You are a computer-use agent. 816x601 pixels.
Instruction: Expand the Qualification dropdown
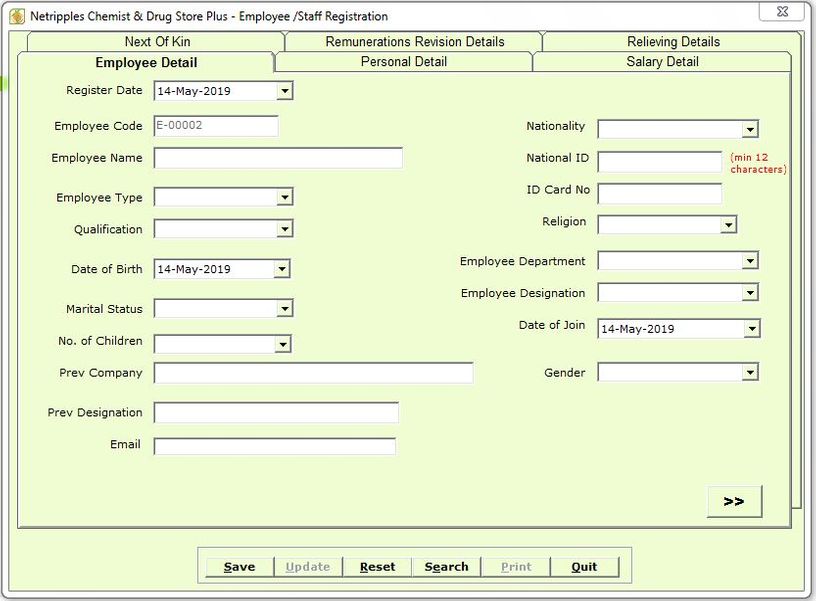click(x=284, y=229)
